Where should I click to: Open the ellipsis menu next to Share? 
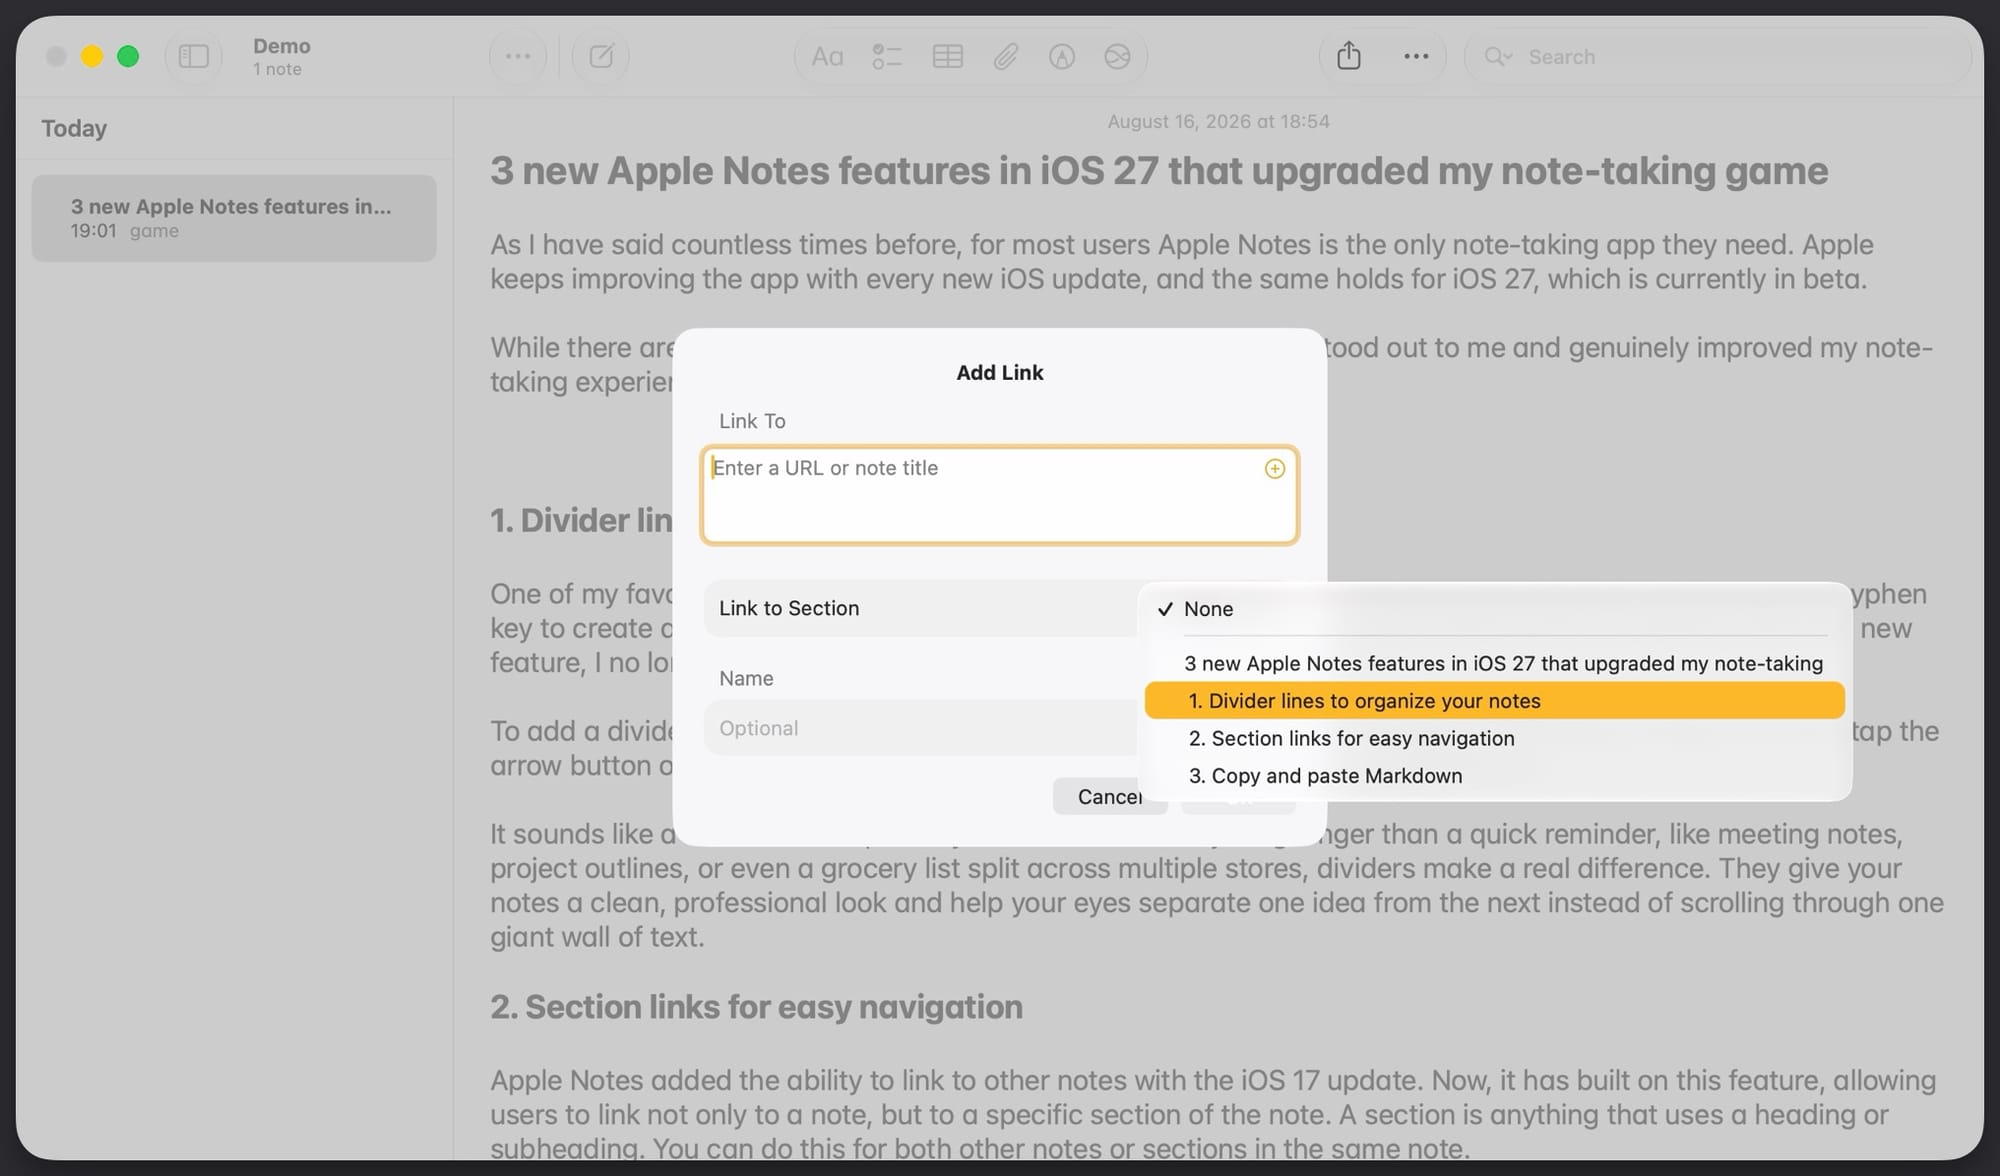(1416, 57)
